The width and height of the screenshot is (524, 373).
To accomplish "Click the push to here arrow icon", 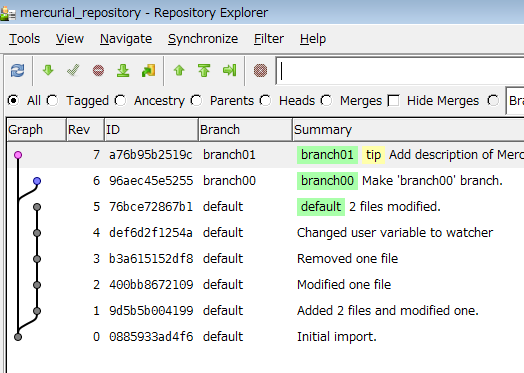I will [x=230, y=70].
